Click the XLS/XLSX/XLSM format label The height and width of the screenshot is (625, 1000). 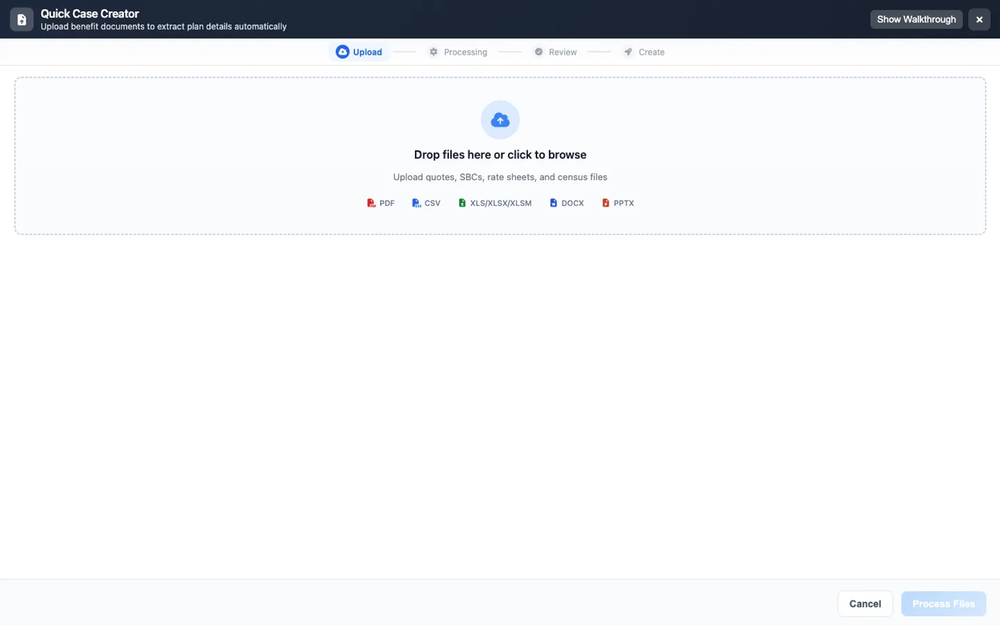coord(501,203)
